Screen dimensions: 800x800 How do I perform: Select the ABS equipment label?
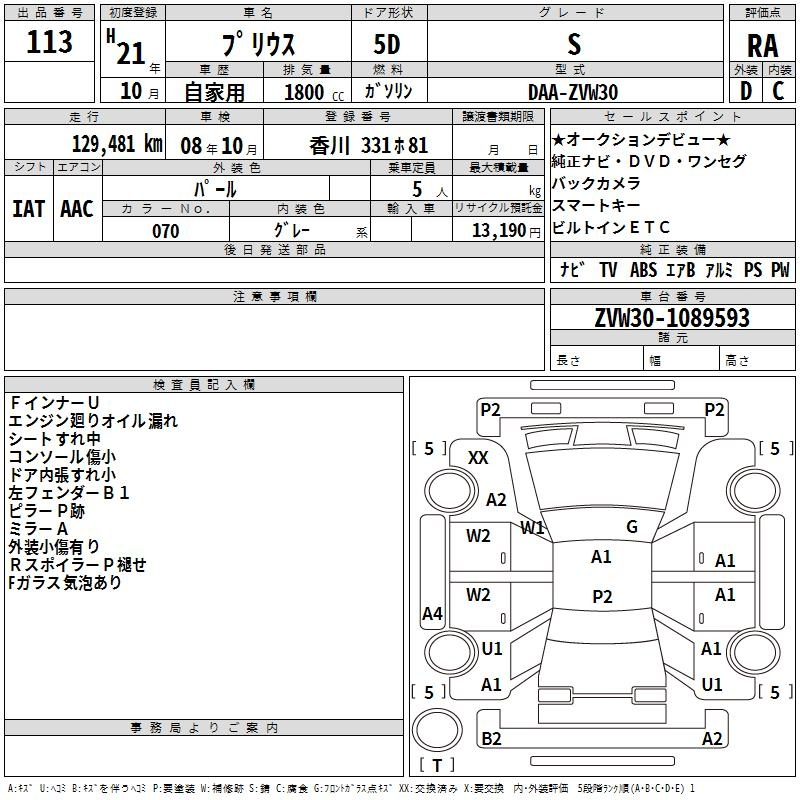click(x=643, y=269)
